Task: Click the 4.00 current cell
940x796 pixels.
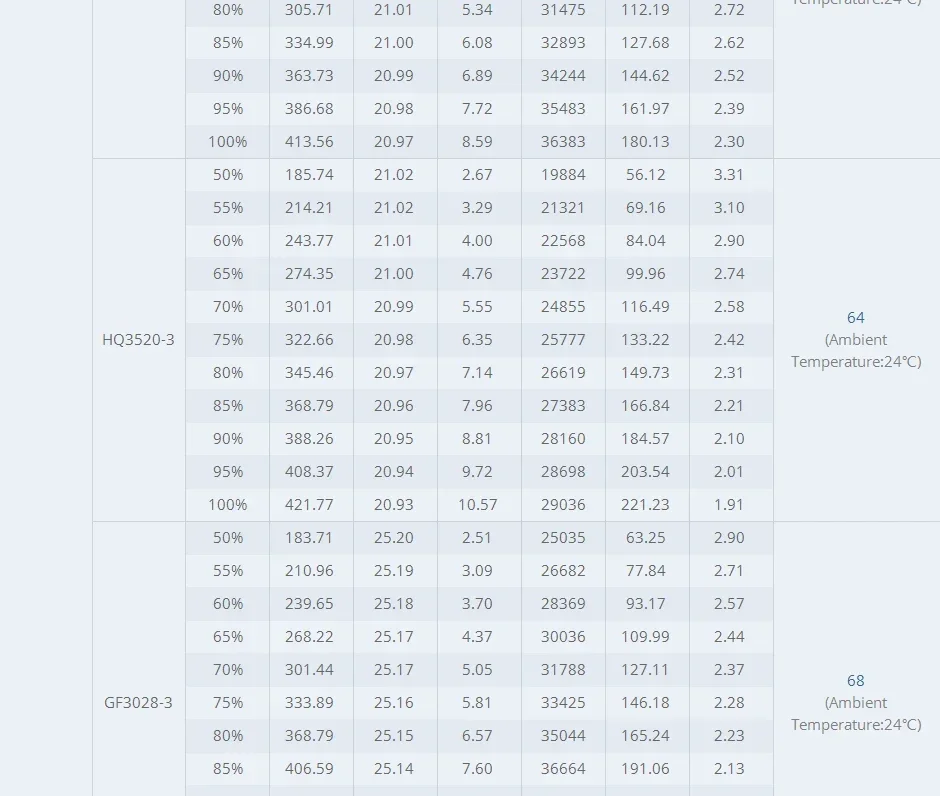Action: pos(477,241)
